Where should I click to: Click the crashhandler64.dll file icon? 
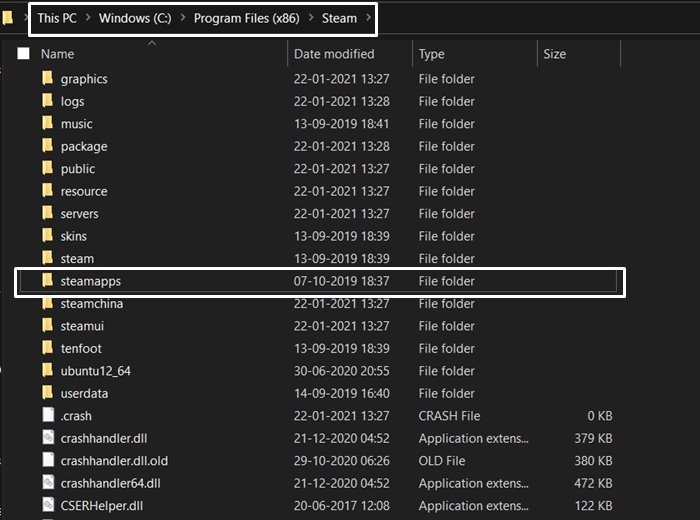tap(48, 482)
